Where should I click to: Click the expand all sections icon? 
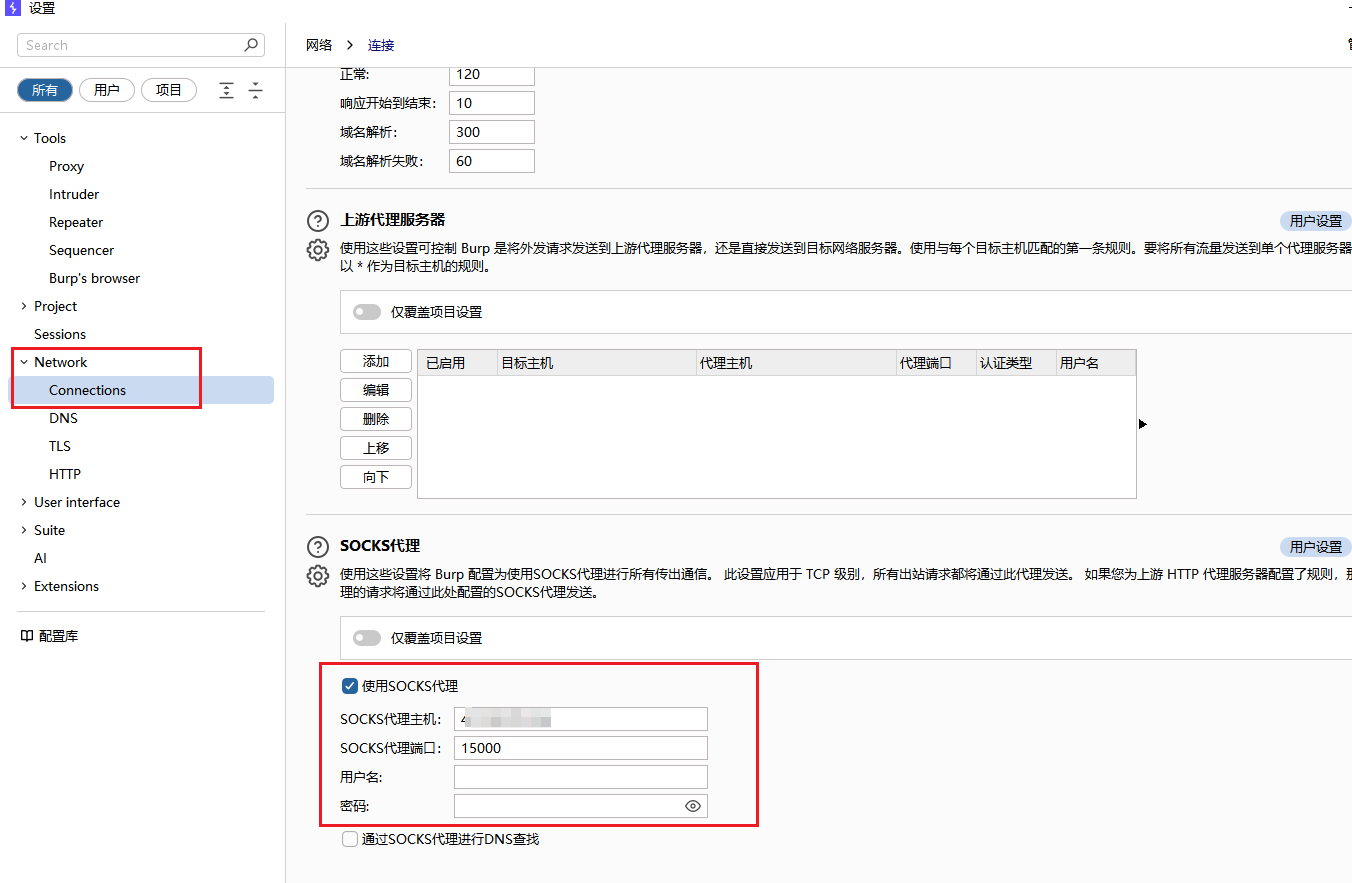[x=227, y=90]
